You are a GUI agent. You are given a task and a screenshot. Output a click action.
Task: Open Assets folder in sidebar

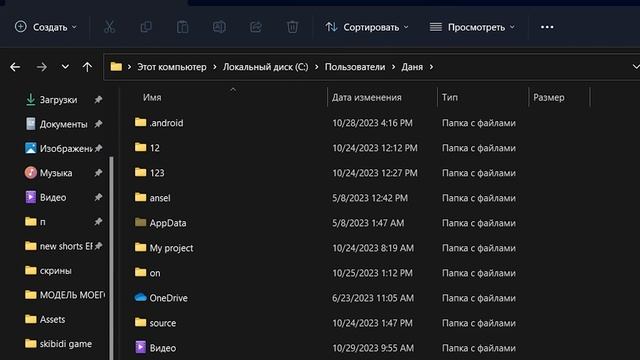pyautogui.click(x=52, y=320)
